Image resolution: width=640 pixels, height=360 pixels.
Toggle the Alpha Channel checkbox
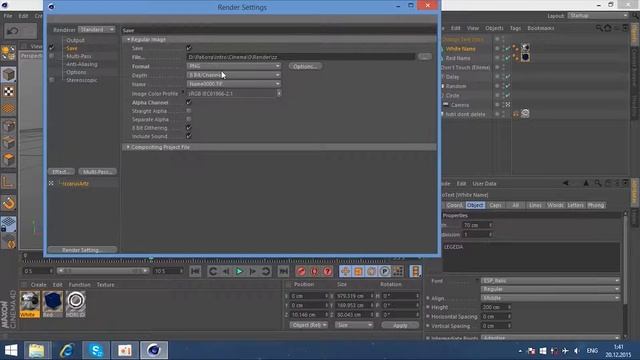click(189, 102)
